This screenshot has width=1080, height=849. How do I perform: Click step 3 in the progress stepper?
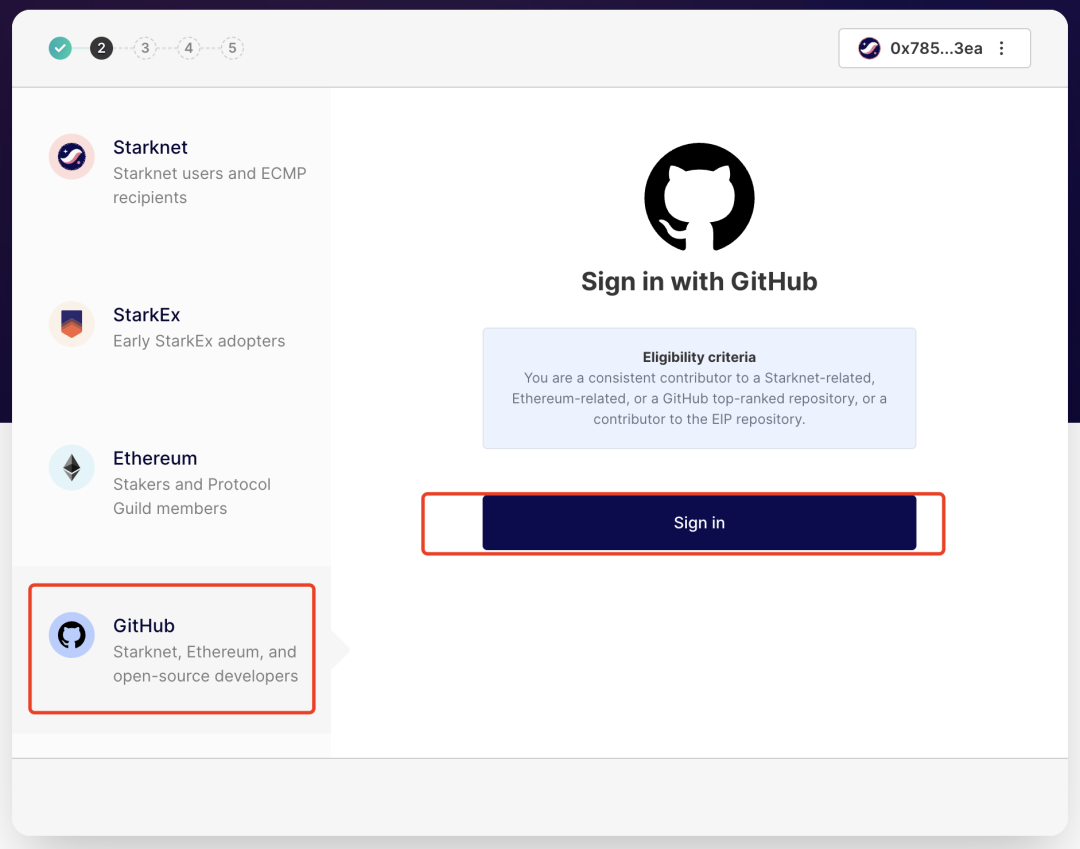[145, 47]
